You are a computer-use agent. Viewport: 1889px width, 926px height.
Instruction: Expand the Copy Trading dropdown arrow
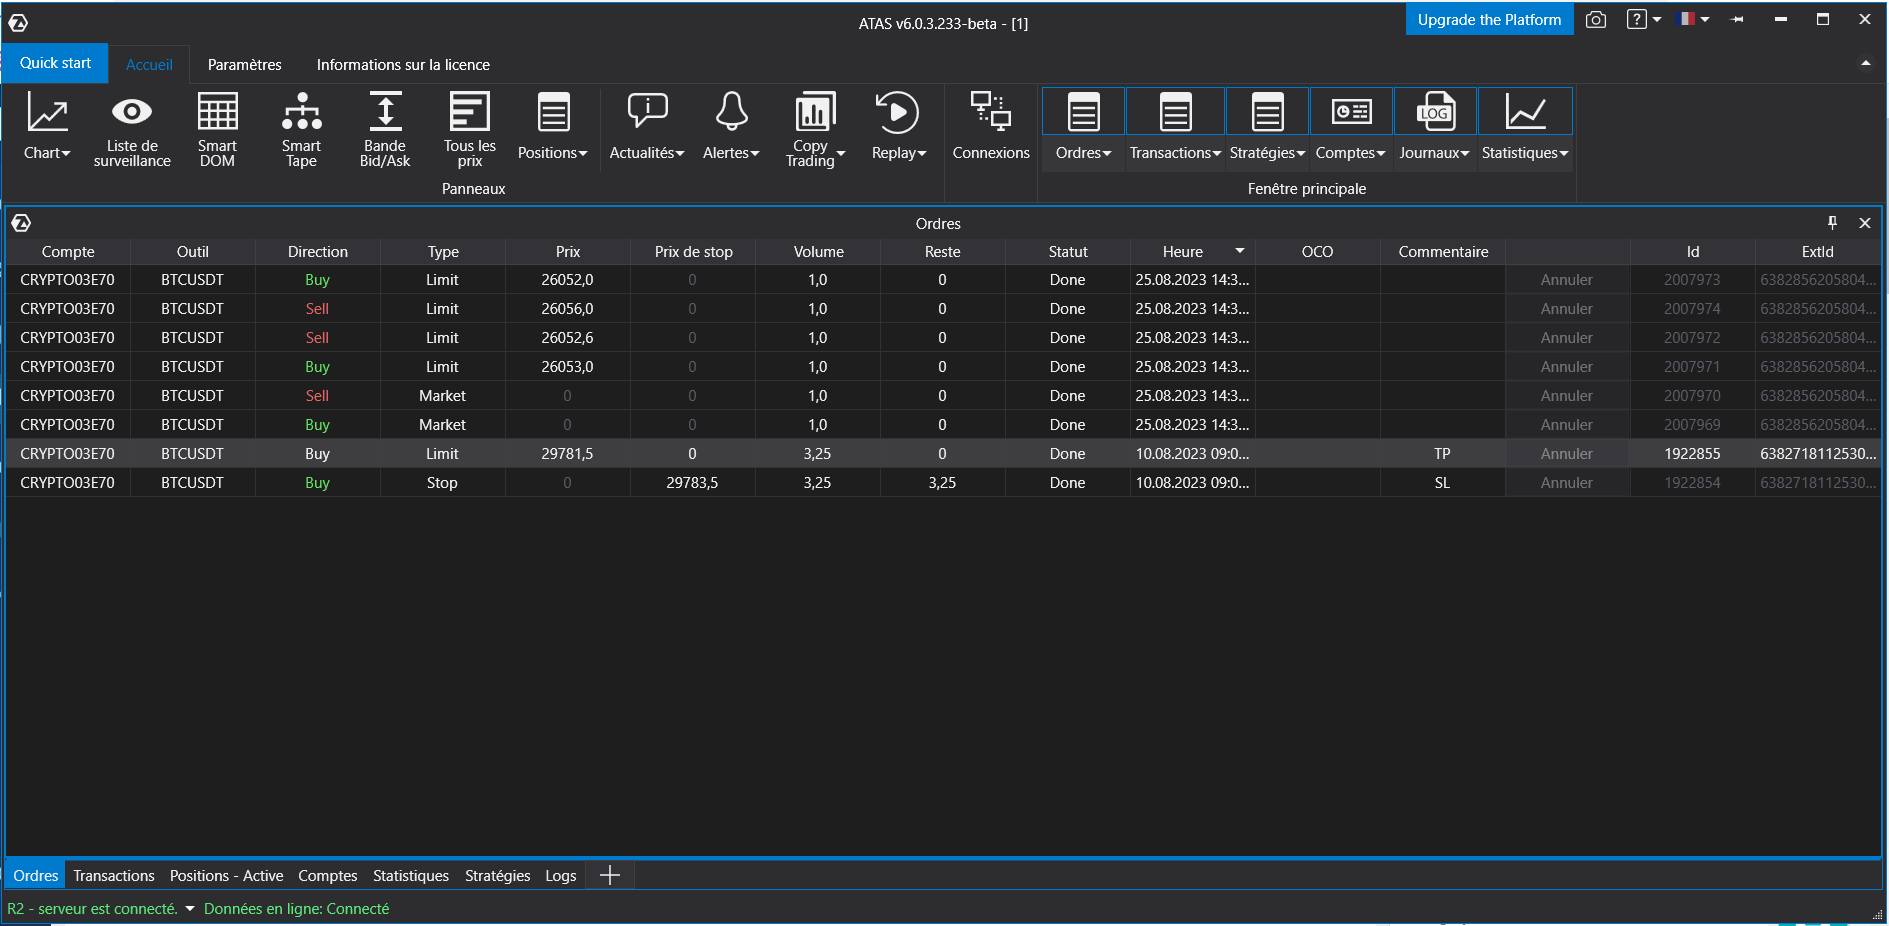tap(841, 154)
